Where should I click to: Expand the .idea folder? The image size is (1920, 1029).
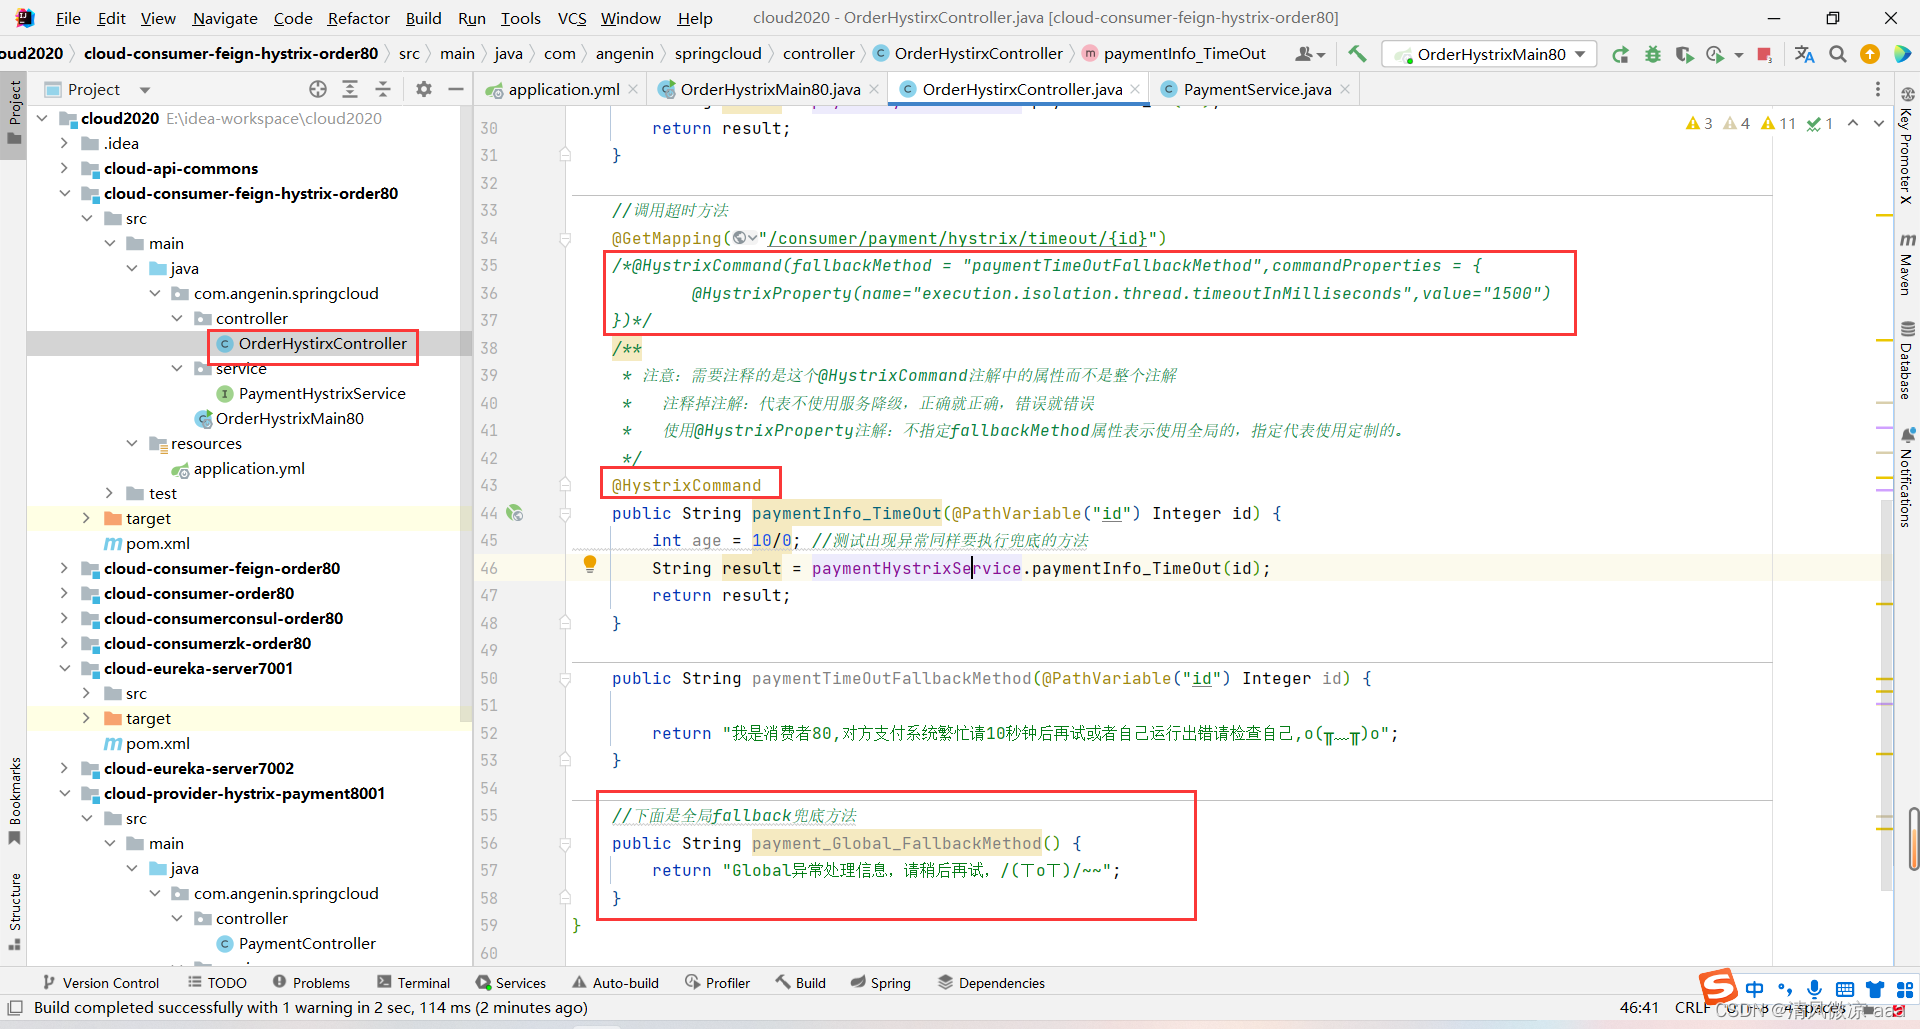pyautogui.click(x=64, y=143)
